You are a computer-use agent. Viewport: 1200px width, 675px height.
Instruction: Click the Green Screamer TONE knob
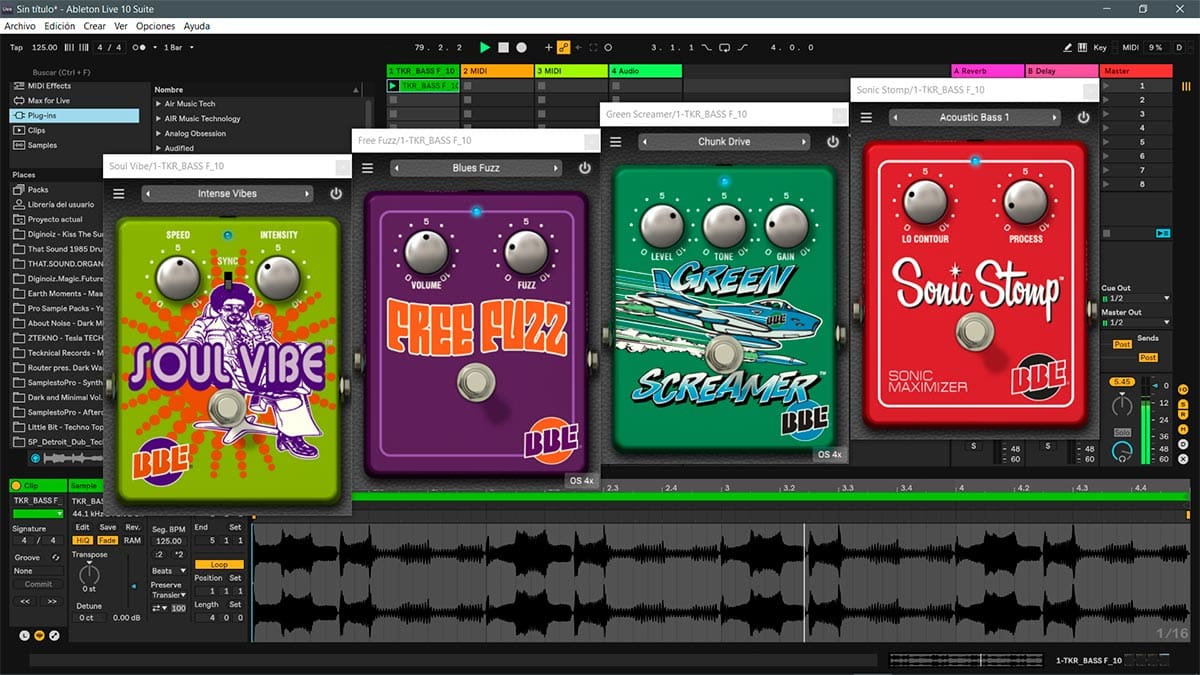coord(724,226)
